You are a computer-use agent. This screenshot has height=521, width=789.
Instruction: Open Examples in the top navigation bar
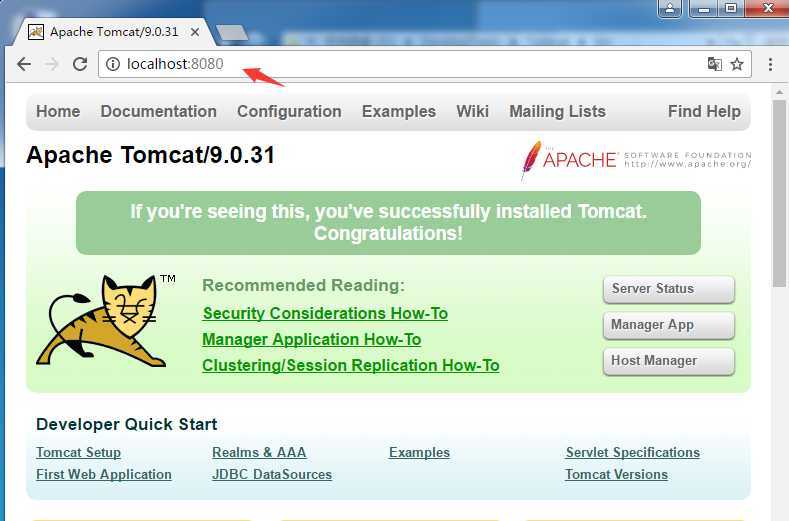point(399,111)
